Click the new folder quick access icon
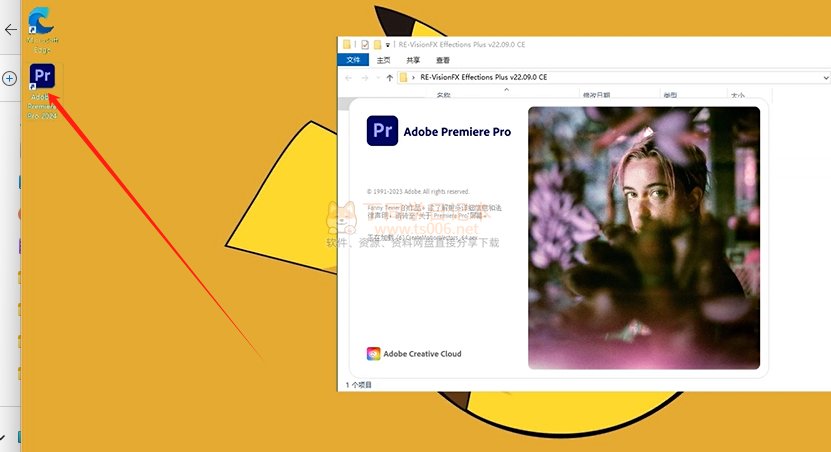Viewport: 831px width, 452px height. (x=377, y=45)
